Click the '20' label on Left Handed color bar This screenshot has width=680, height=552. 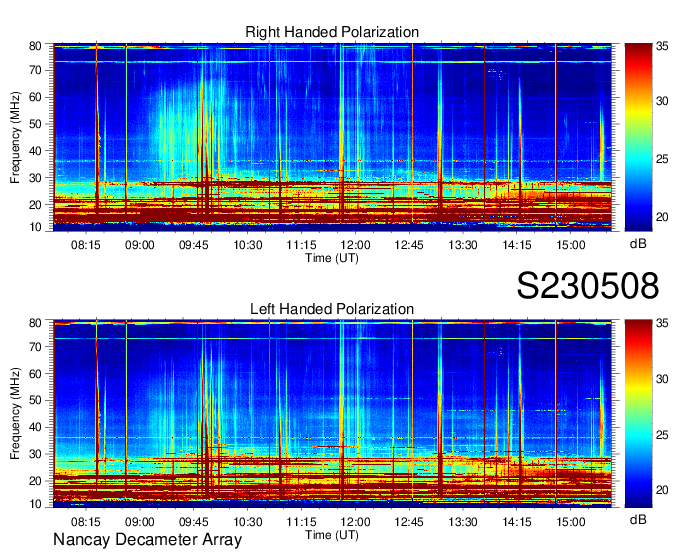[x=662, y=490]
